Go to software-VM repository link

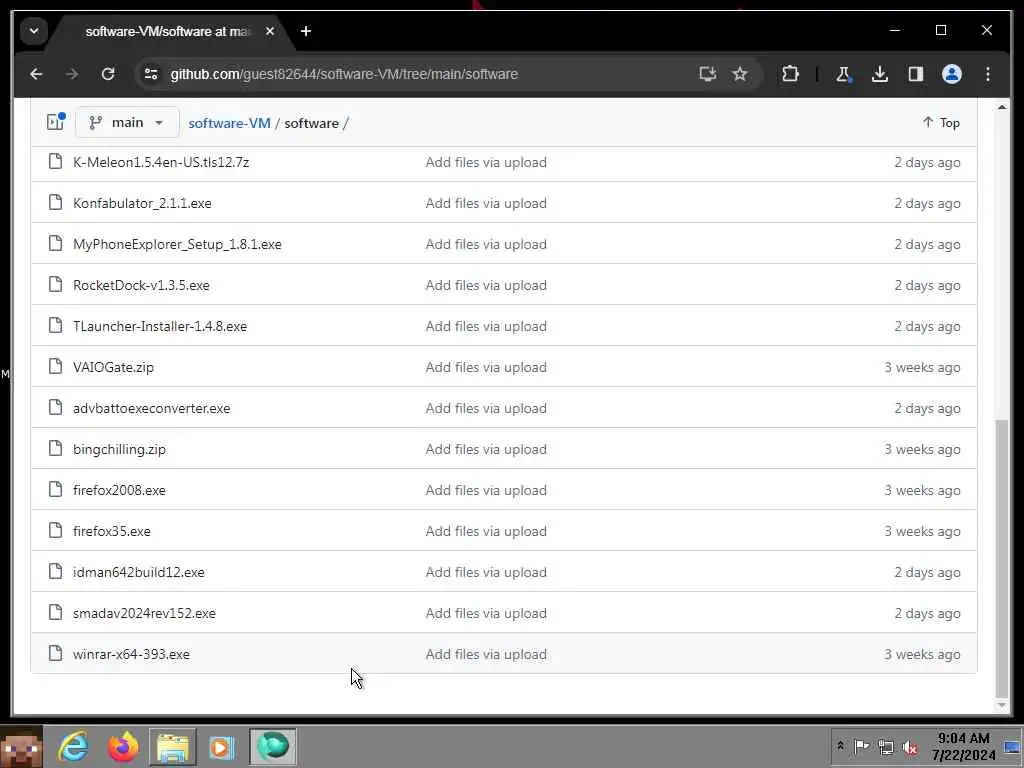click(x=229, y=123)
